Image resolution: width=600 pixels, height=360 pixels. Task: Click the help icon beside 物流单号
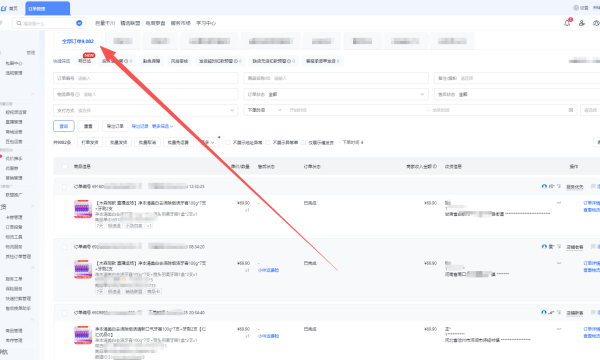(78, 94)
